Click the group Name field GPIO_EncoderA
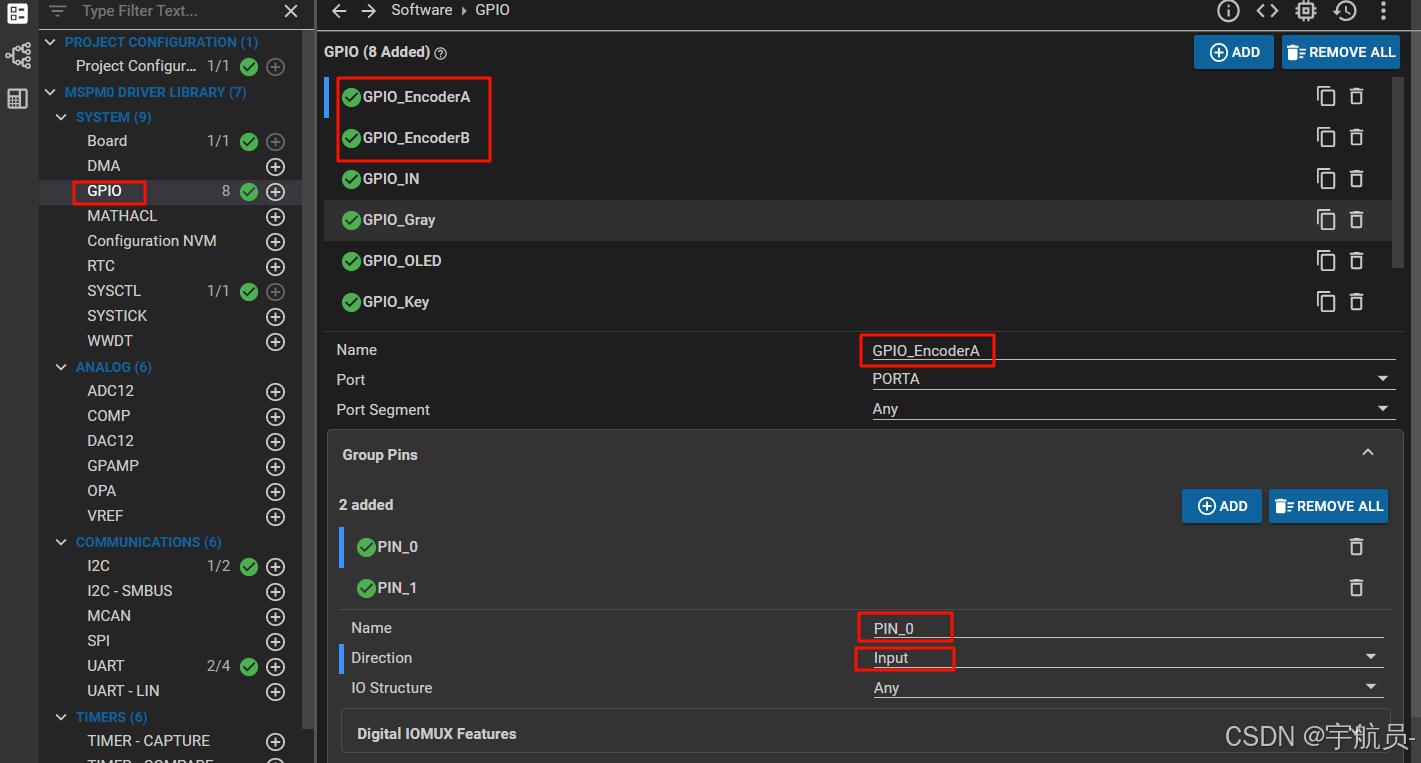Screen dimensions: 1421x763 [1132, 350]
